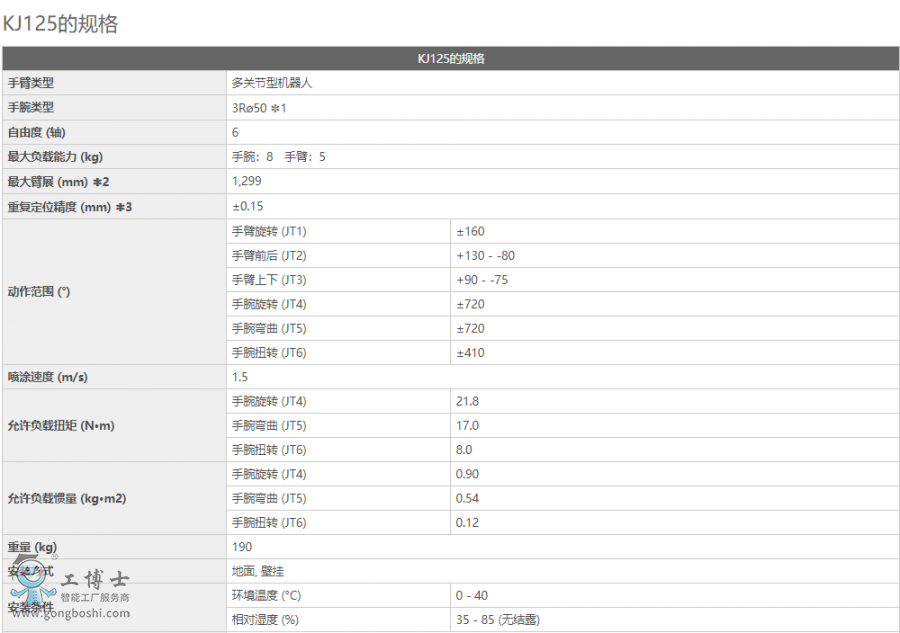This screenshot has height=633, width=900.
Task: Click the inertia value 0.12
Action: pos(467,523)
